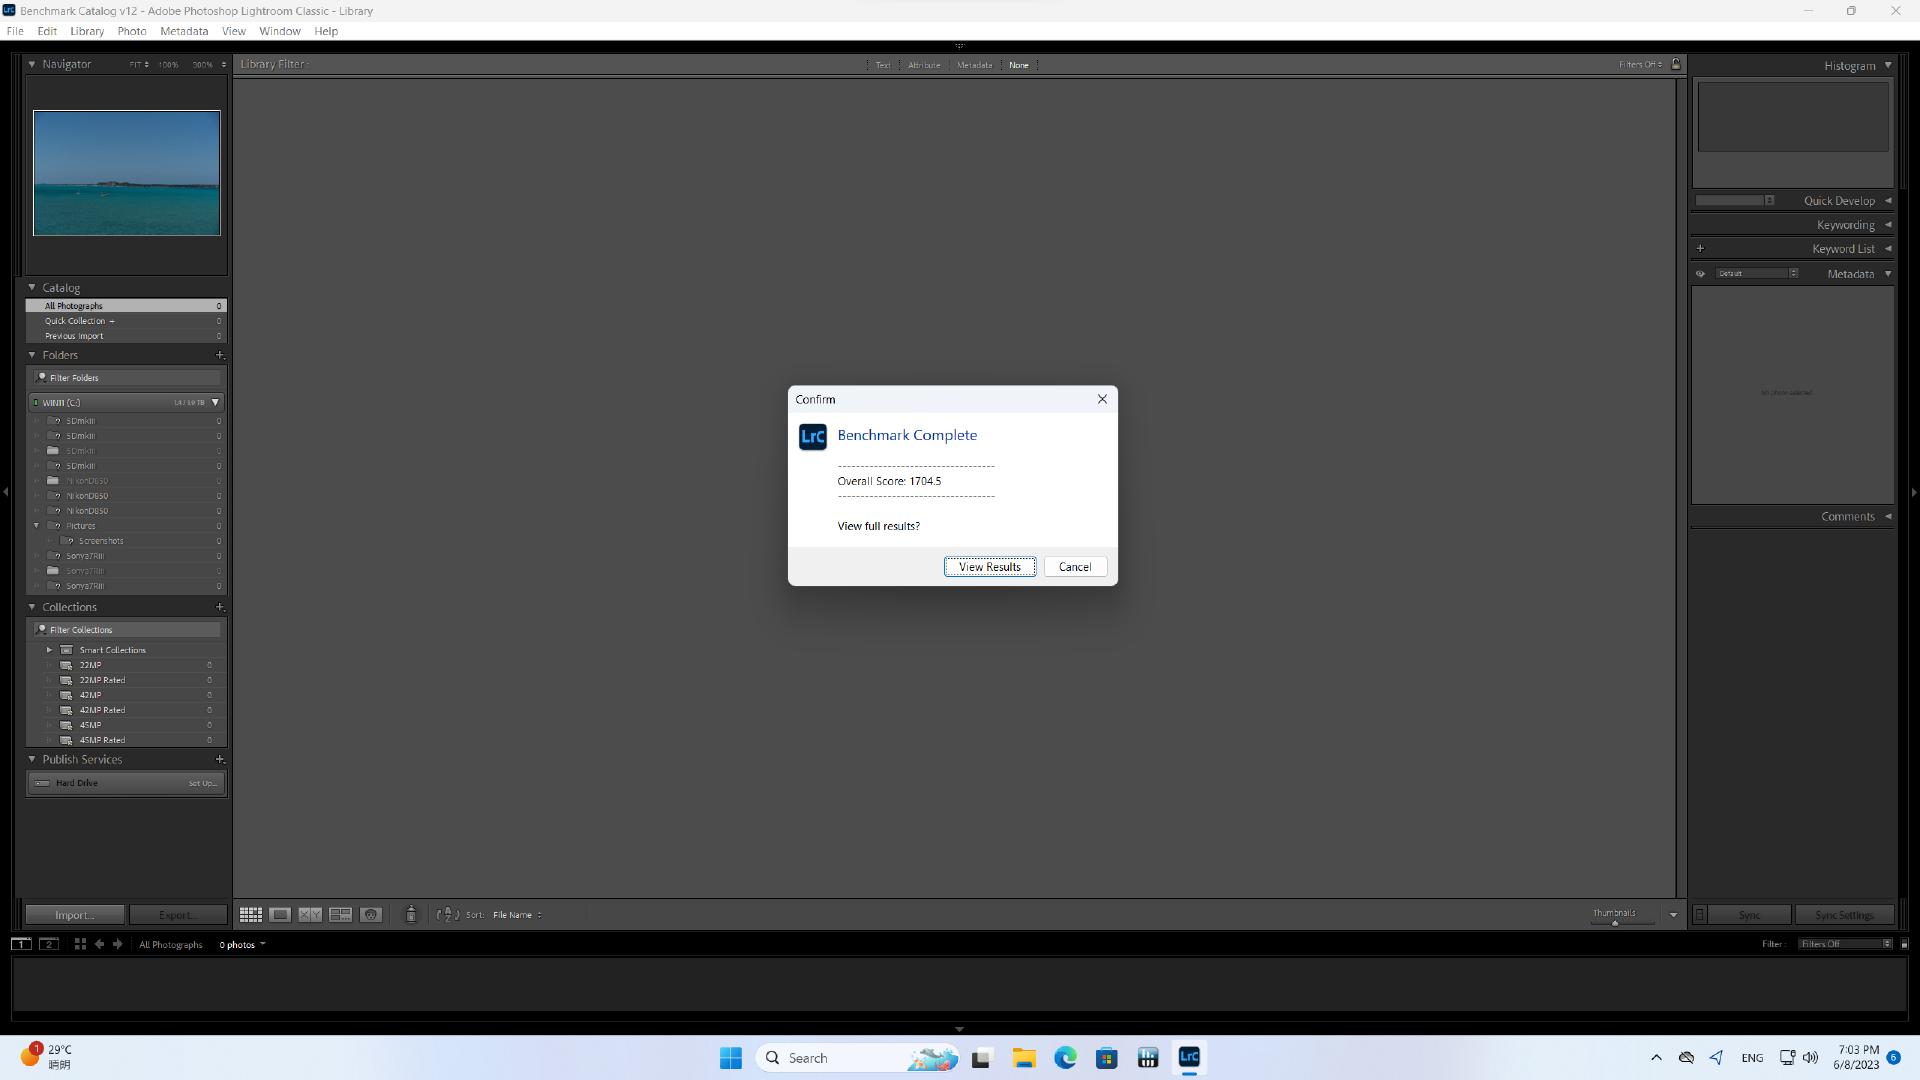Adjust the Thumbnails size slider

pyautogui.click(x=1614, y=922)
